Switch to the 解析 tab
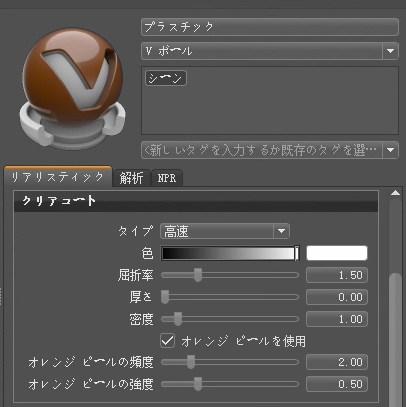The image size is (406, 407). click(x=131, y=178)
